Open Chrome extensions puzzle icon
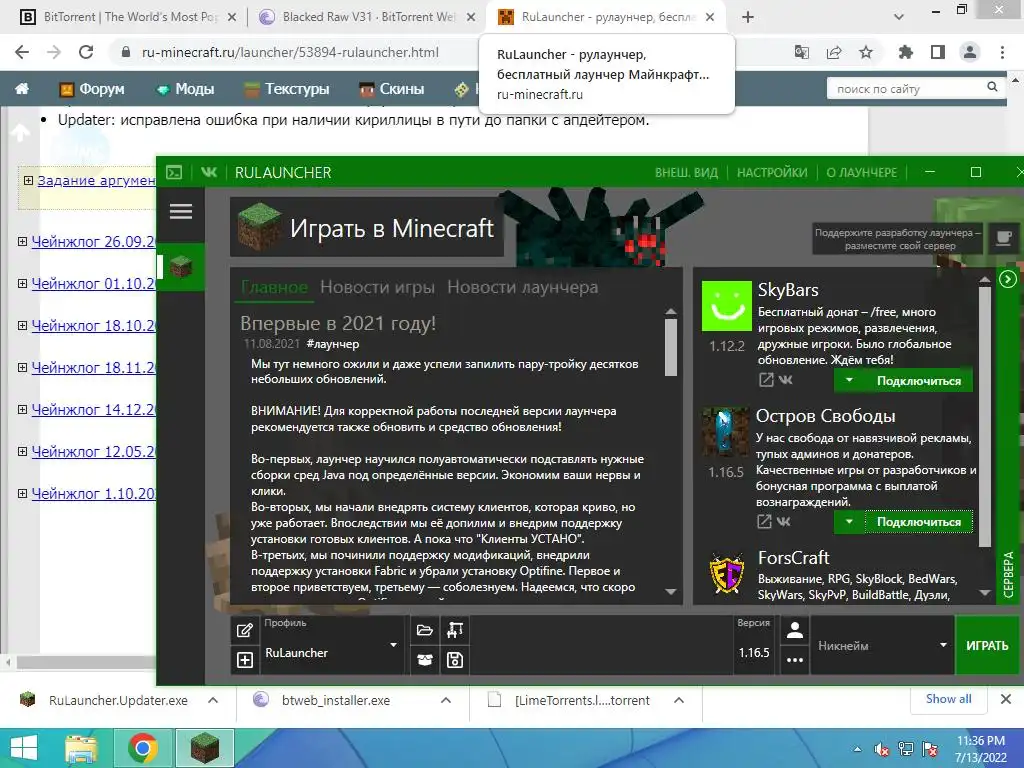This screenshot has height=768, width=1024. pos(905,52)
